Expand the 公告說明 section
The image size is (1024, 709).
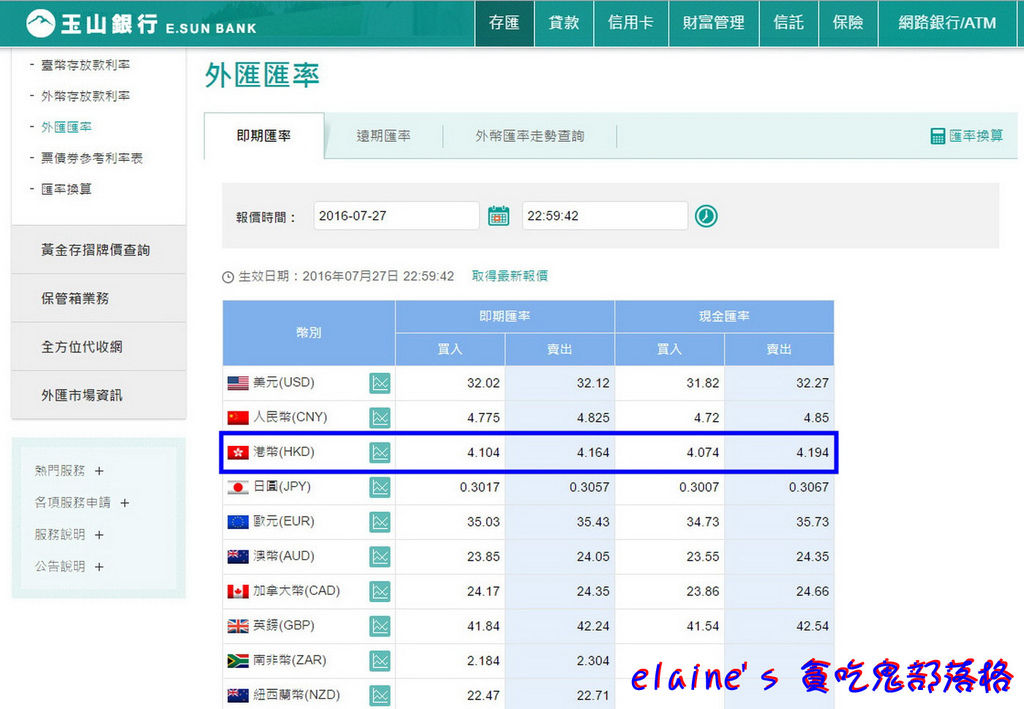[x=99, y=567]
